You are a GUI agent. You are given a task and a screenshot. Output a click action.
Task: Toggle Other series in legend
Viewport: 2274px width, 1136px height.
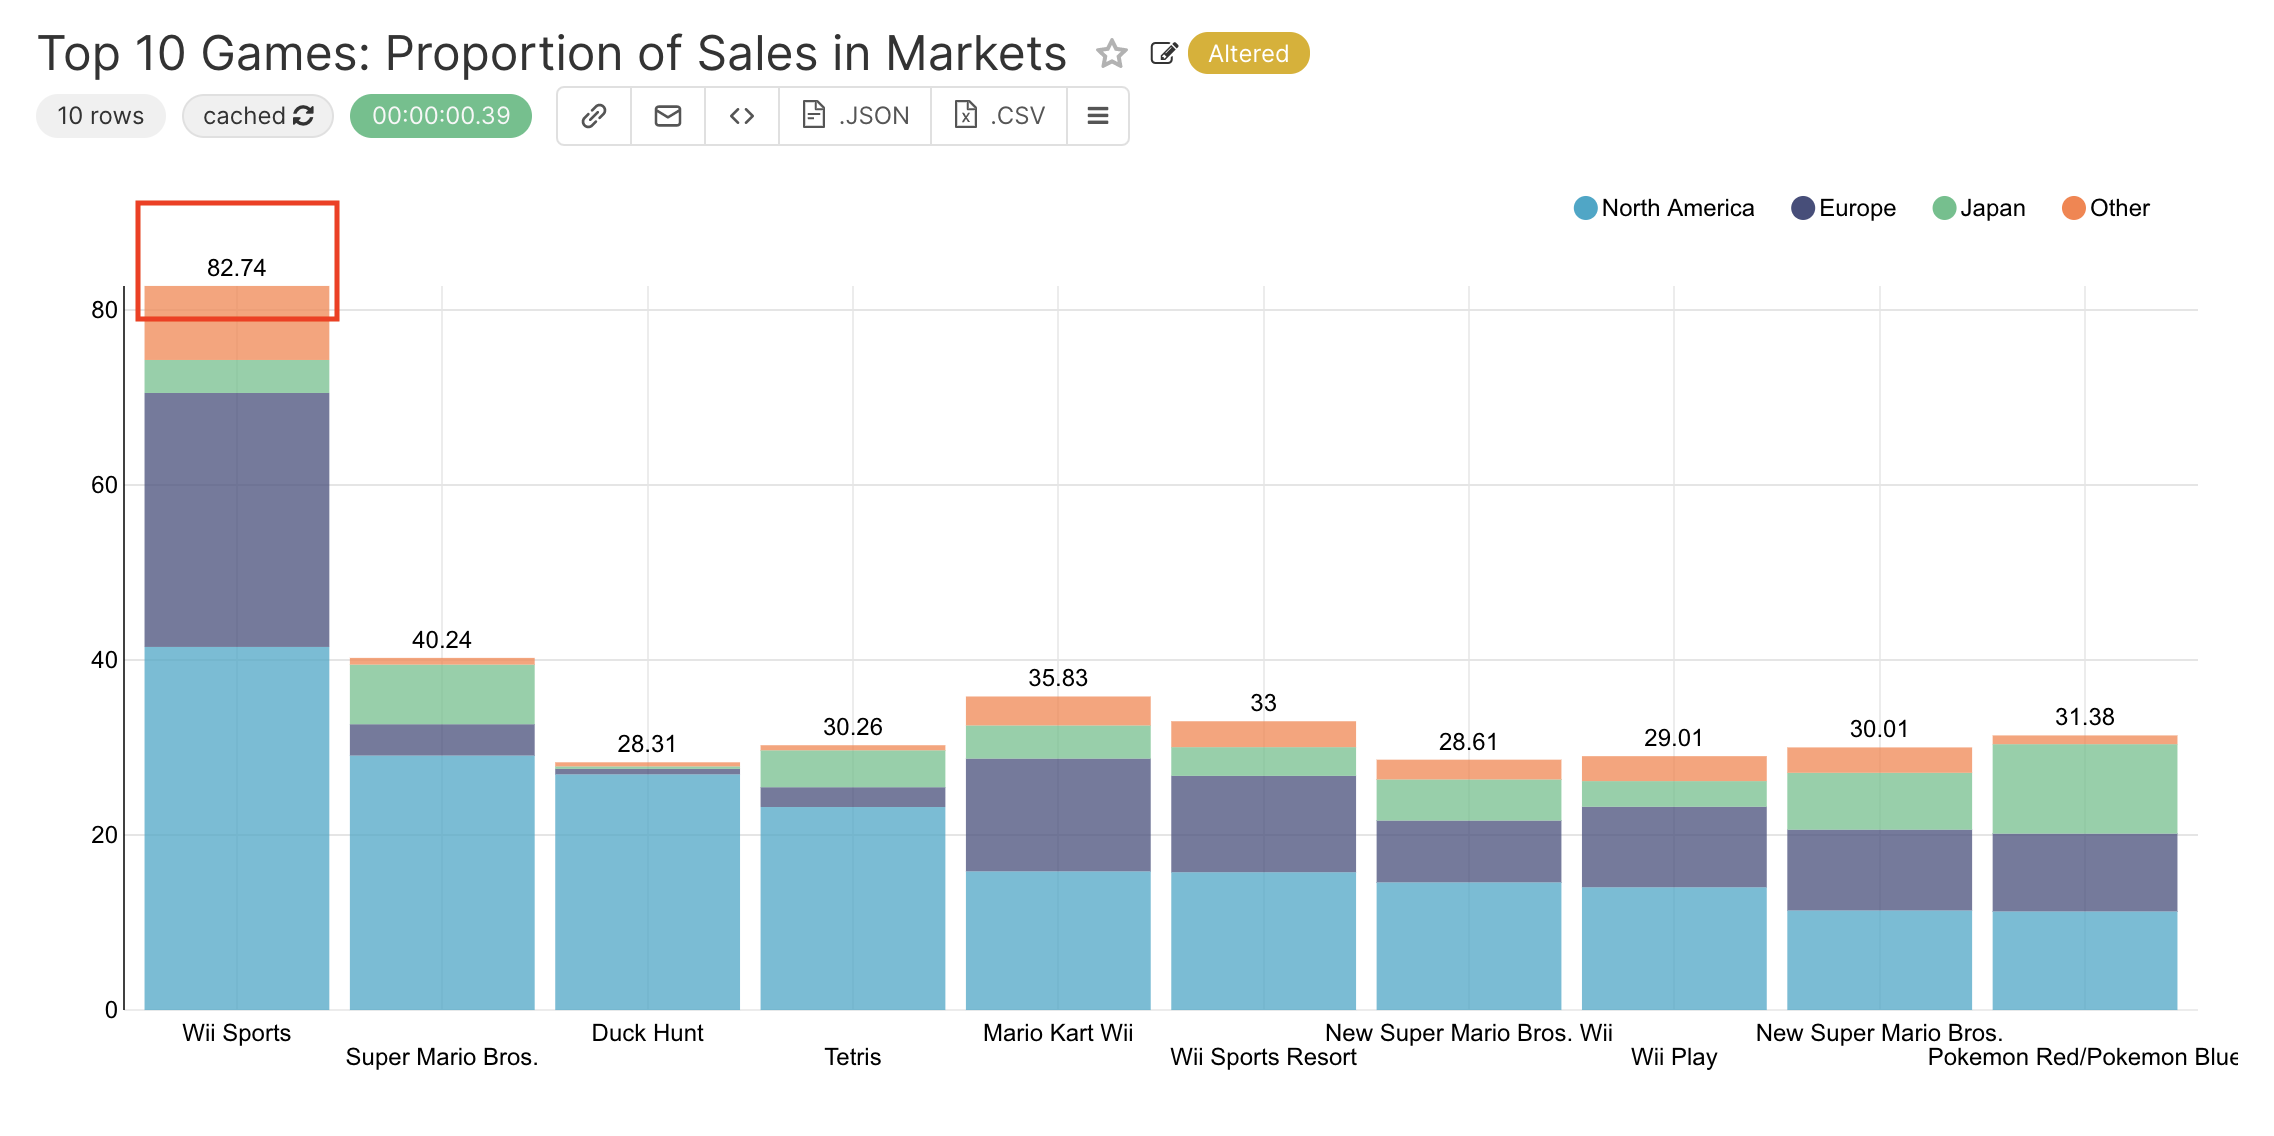[x=2105, y=208]
